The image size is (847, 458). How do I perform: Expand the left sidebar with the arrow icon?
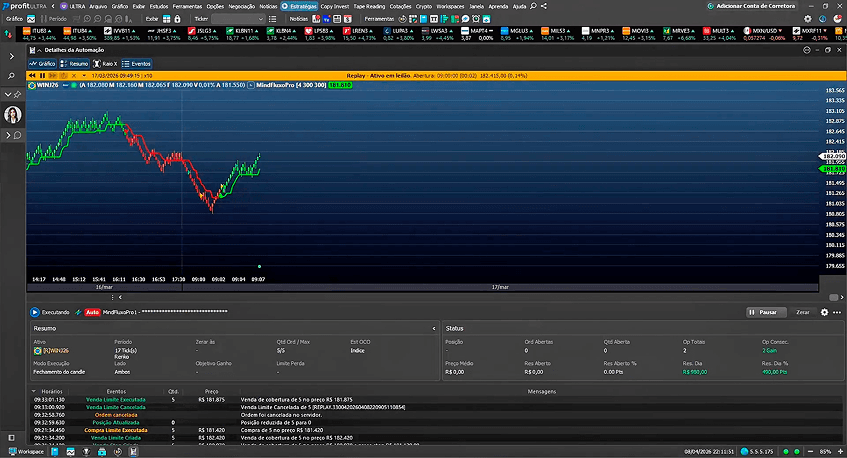click(x=12, y=56)
